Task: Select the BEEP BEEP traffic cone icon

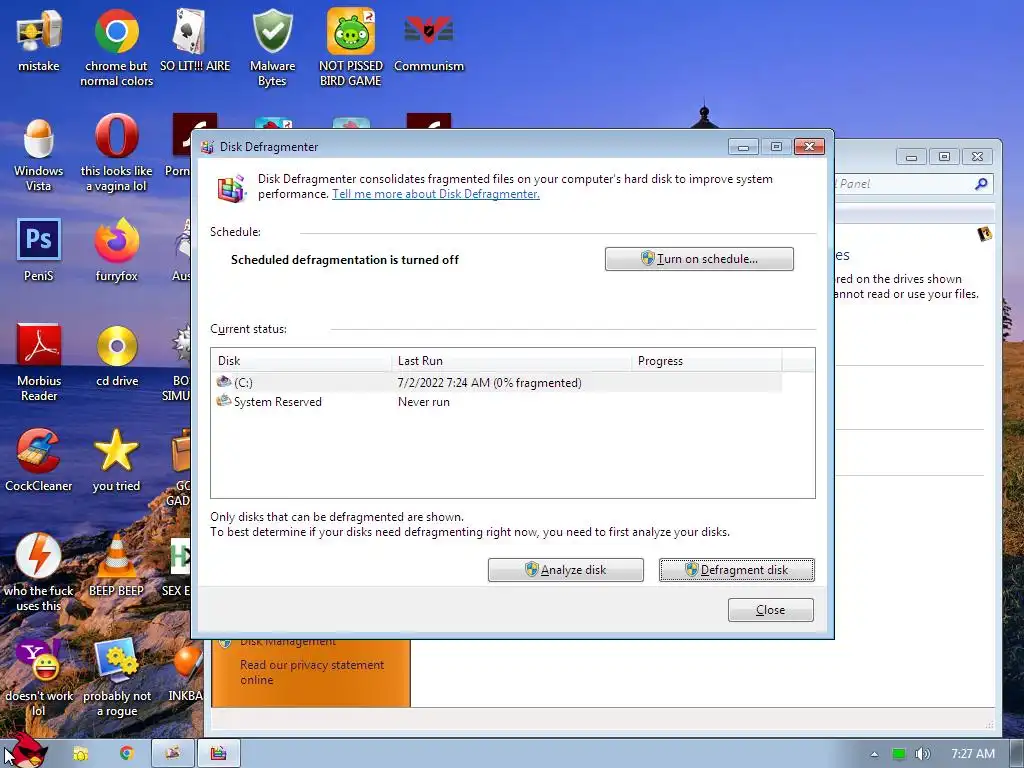Action: click(x=116, y=566)
